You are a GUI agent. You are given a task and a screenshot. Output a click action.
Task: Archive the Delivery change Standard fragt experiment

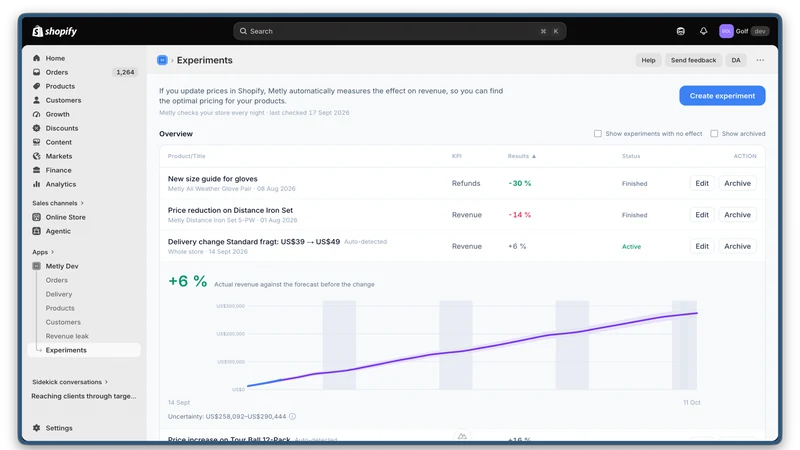tap(737, 246)
